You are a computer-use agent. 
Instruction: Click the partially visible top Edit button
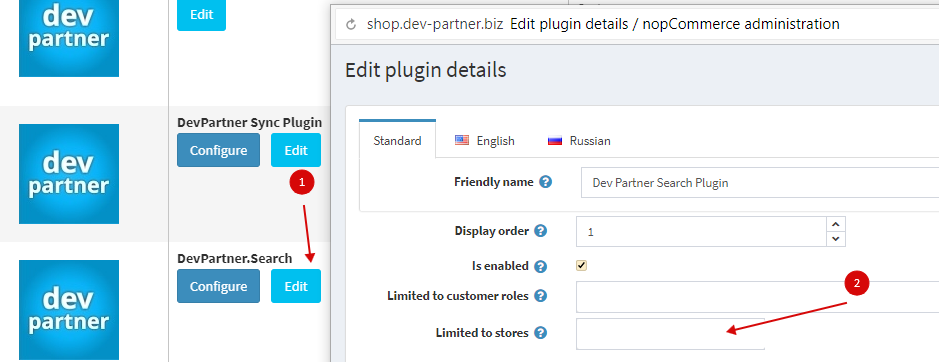tap(201, 15)
